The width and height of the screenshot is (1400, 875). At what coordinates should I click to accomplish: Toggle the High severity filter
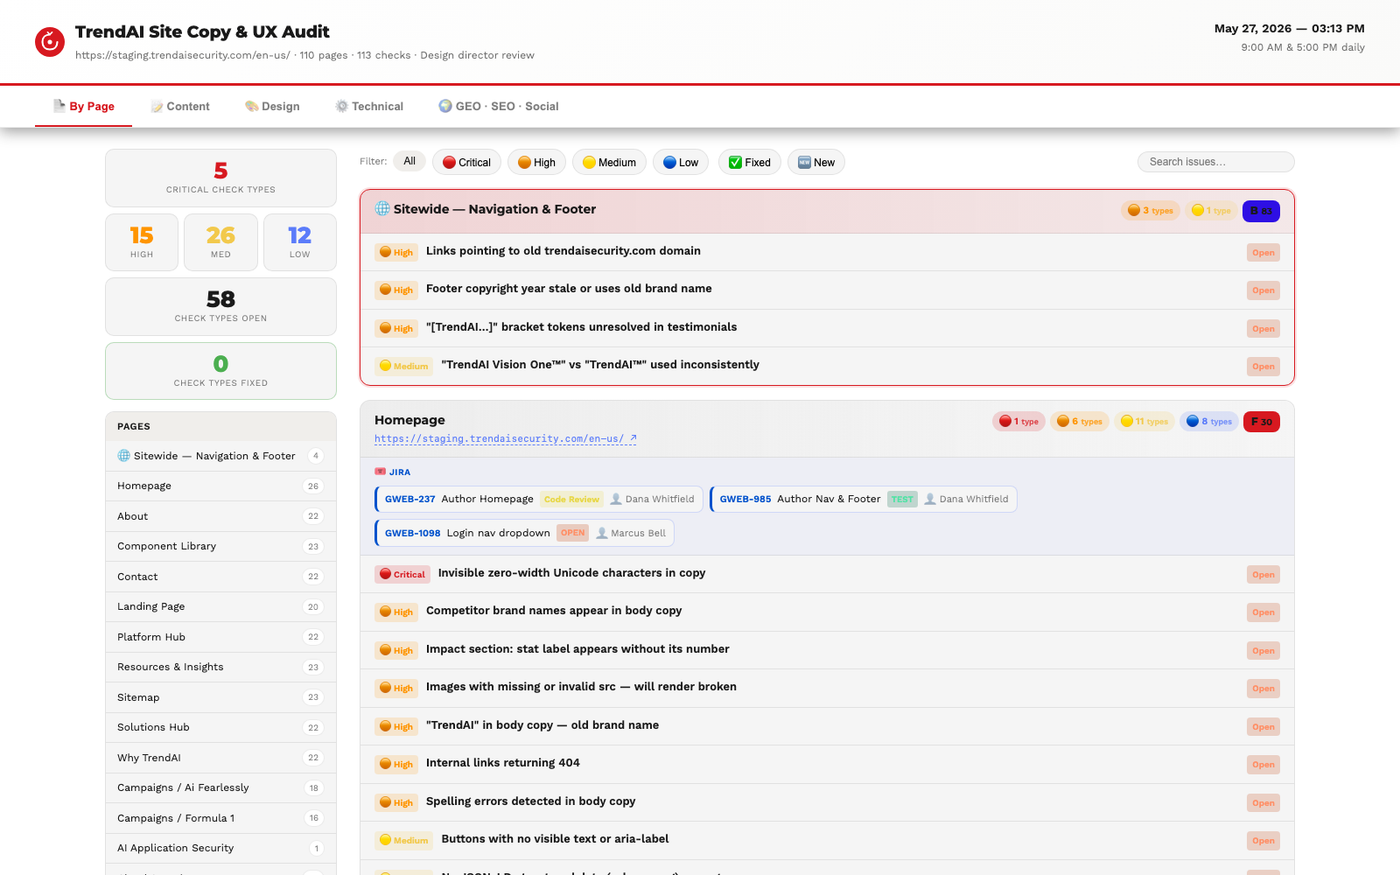tap(537, 162)
